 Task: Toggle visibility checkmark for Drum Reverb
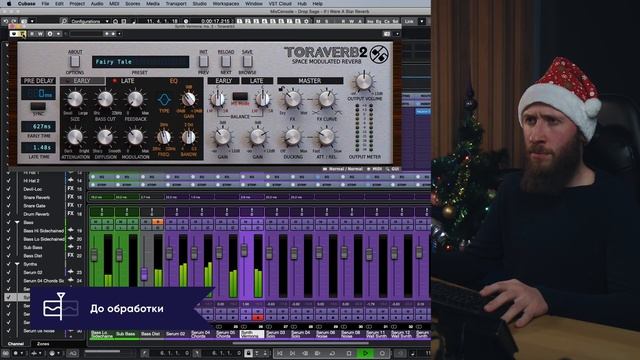pos(9,214)
